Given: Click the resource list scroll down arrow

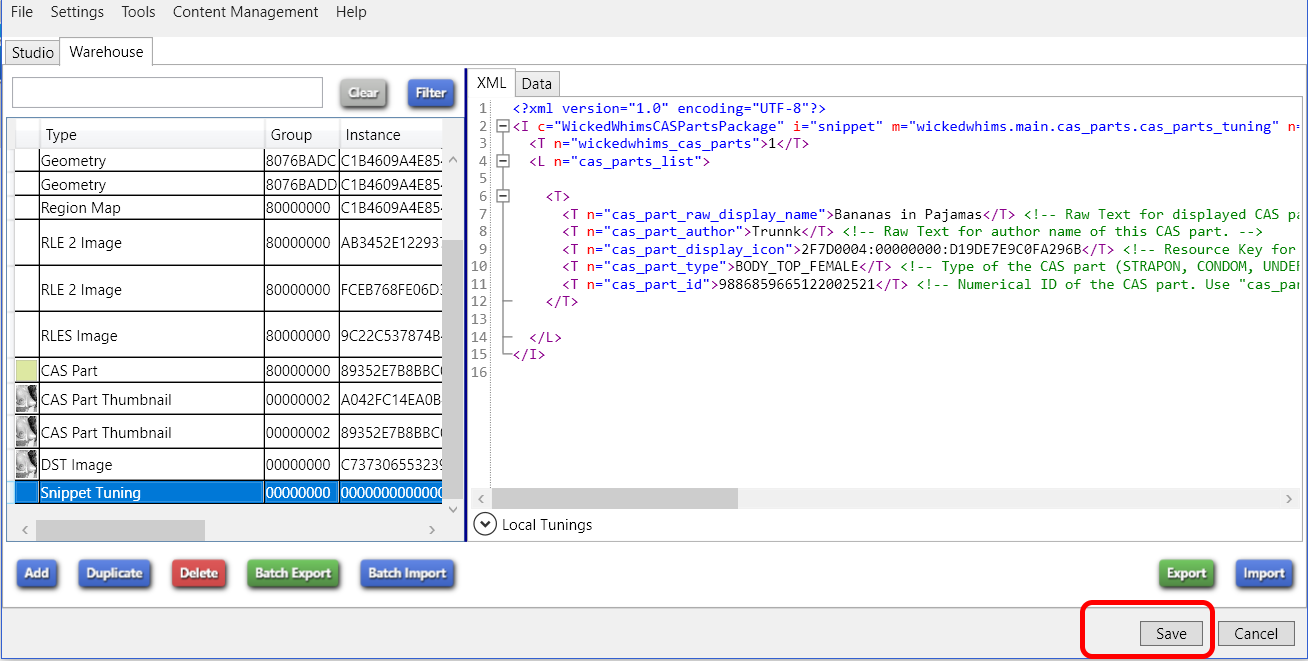Looking at the screenshot, I should click(x=454, y=509).
